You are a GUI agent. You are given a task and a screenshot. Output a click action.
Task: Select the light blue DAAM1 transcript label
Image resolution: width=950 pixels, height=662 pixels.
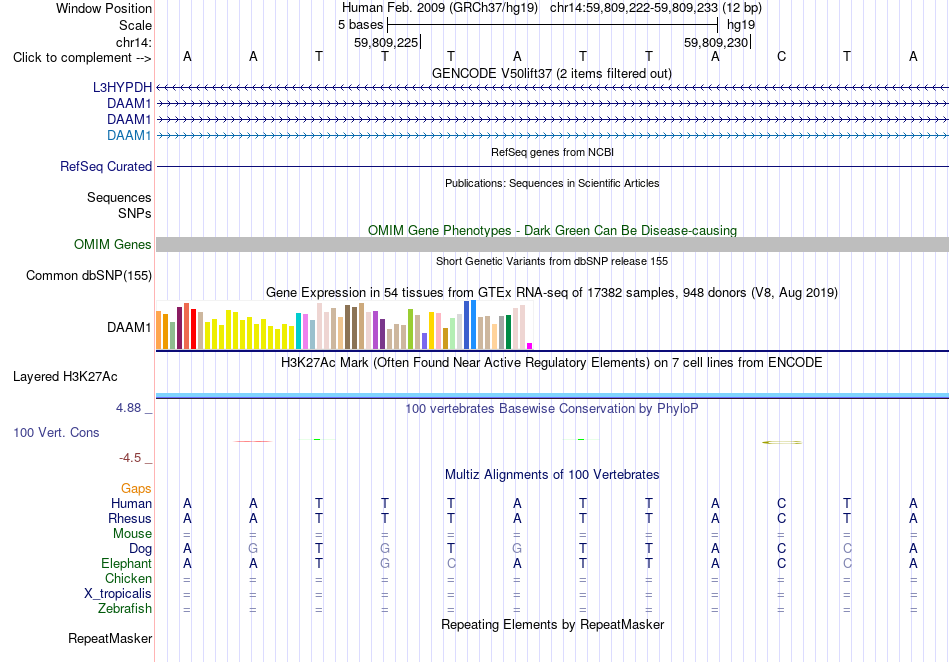pos(129,135)
